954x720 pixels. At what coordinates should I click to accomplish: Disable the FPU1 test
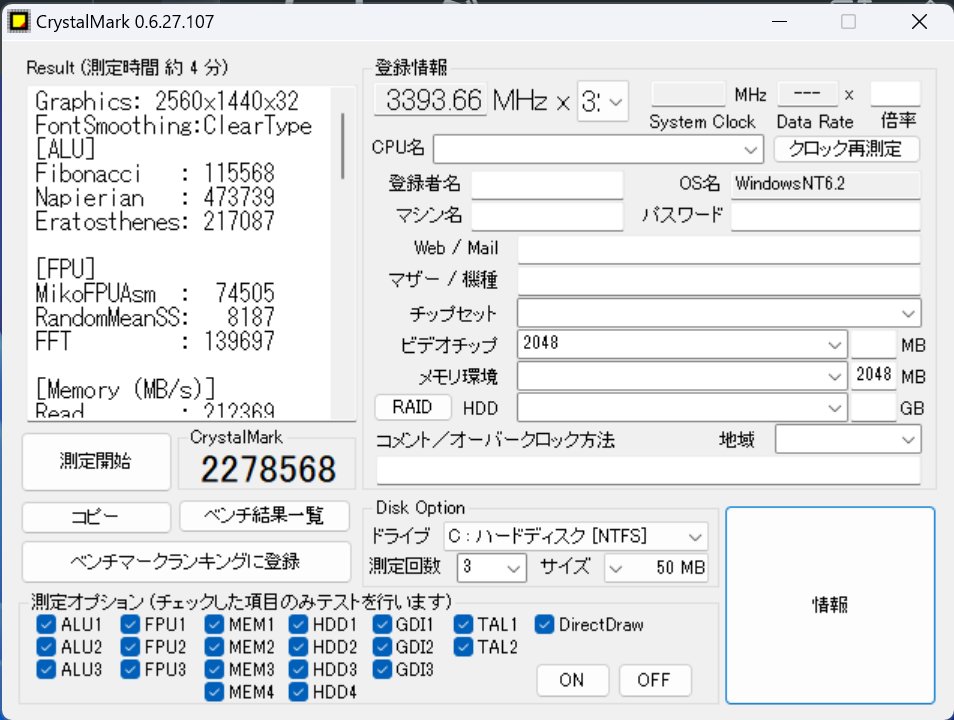(x=130, y=624)
